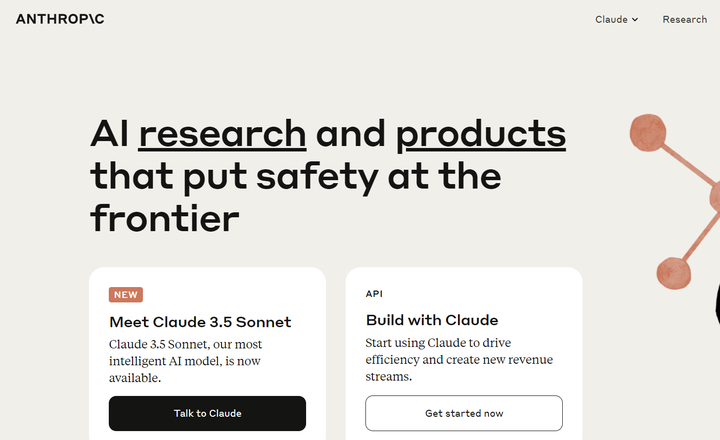Click the word "frontier" in the headline

pyautogui.click(x=165, y=218)
